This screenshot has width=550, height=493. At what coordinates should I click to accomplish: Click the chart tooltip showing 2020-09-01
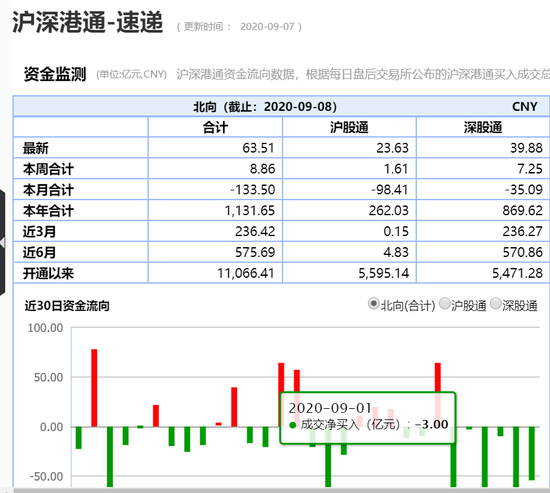(368, 418)
